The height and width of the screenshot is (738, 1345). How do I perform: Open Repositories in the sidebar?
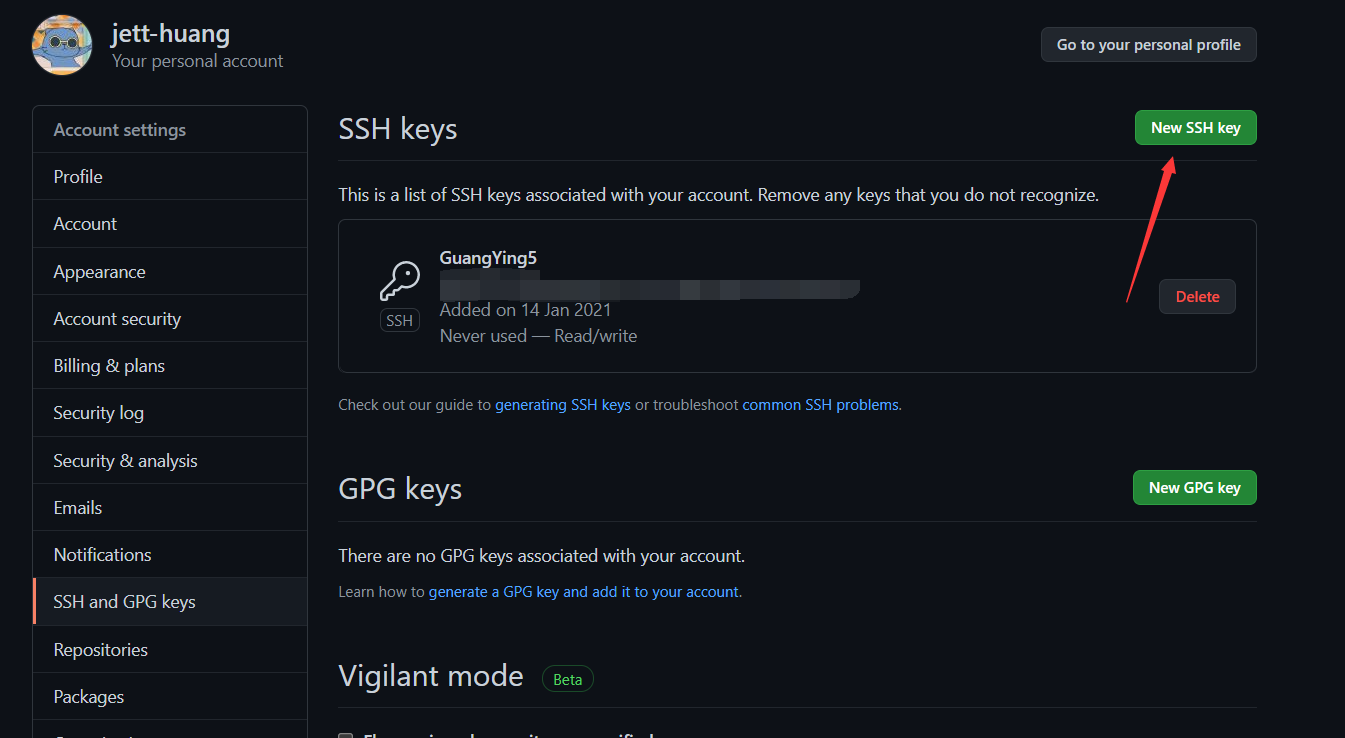pos(100,650)
